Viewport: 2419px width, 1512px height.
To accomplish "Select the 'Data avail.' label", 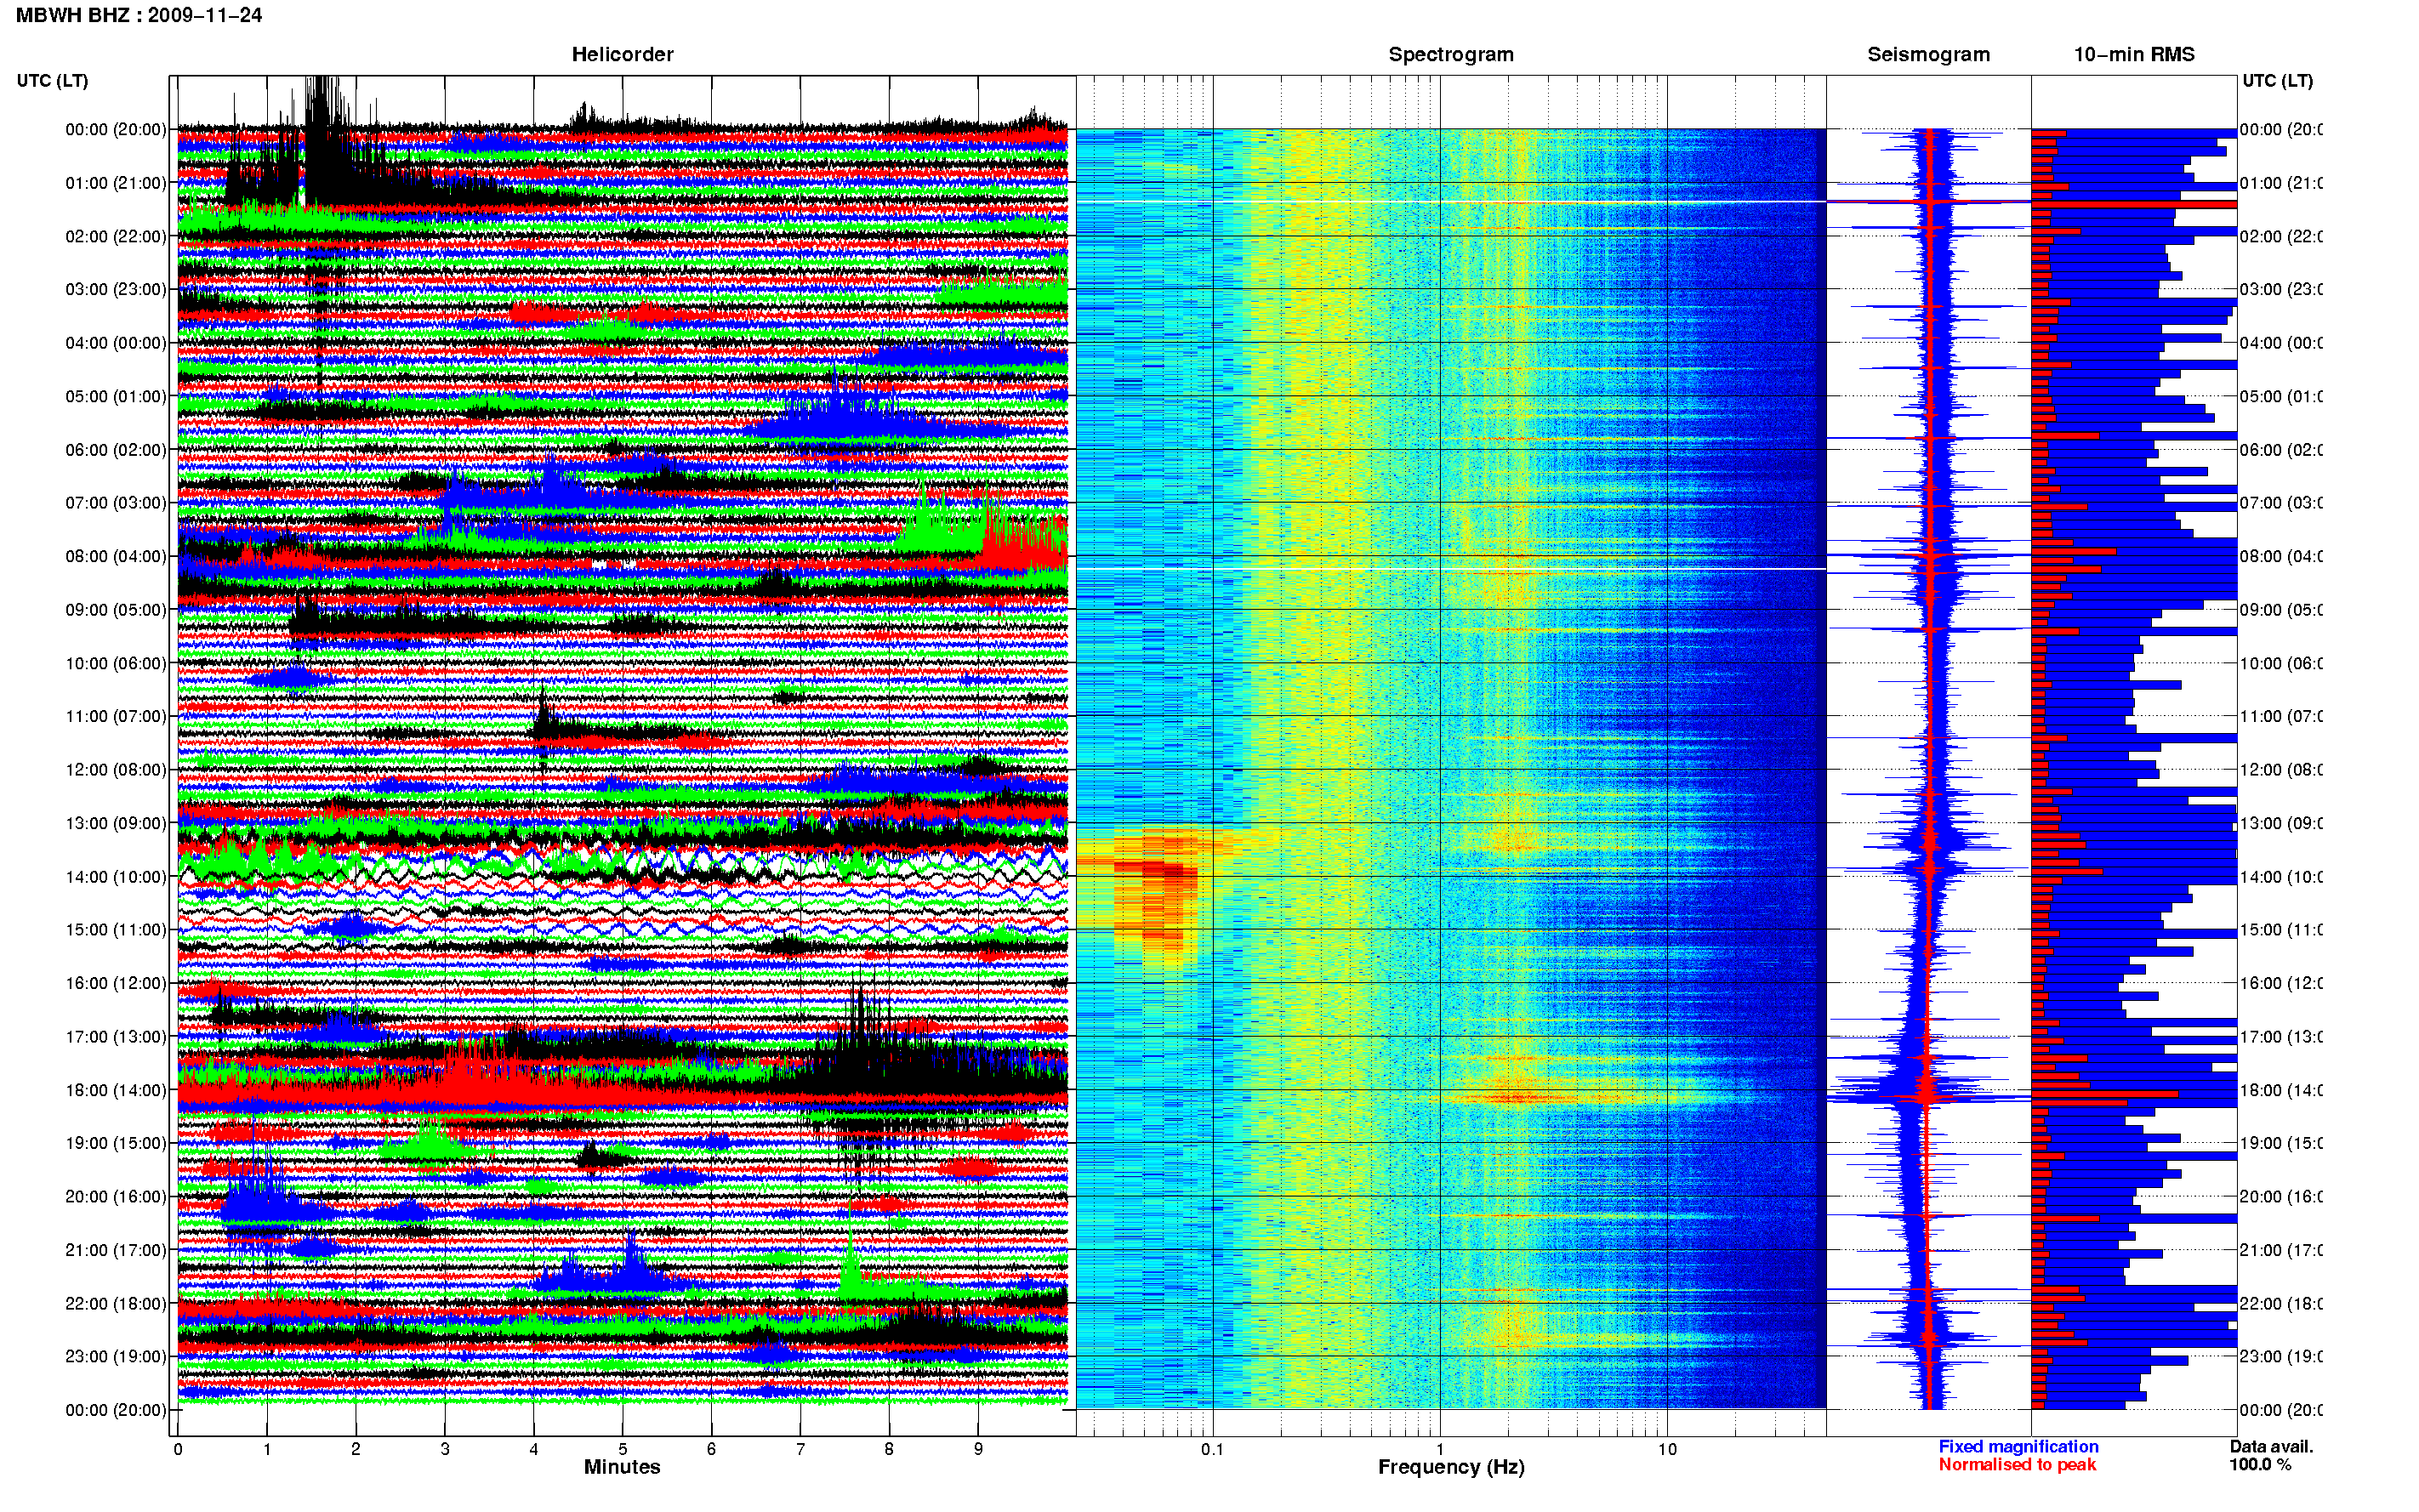I will [x=2271, y=1447].
